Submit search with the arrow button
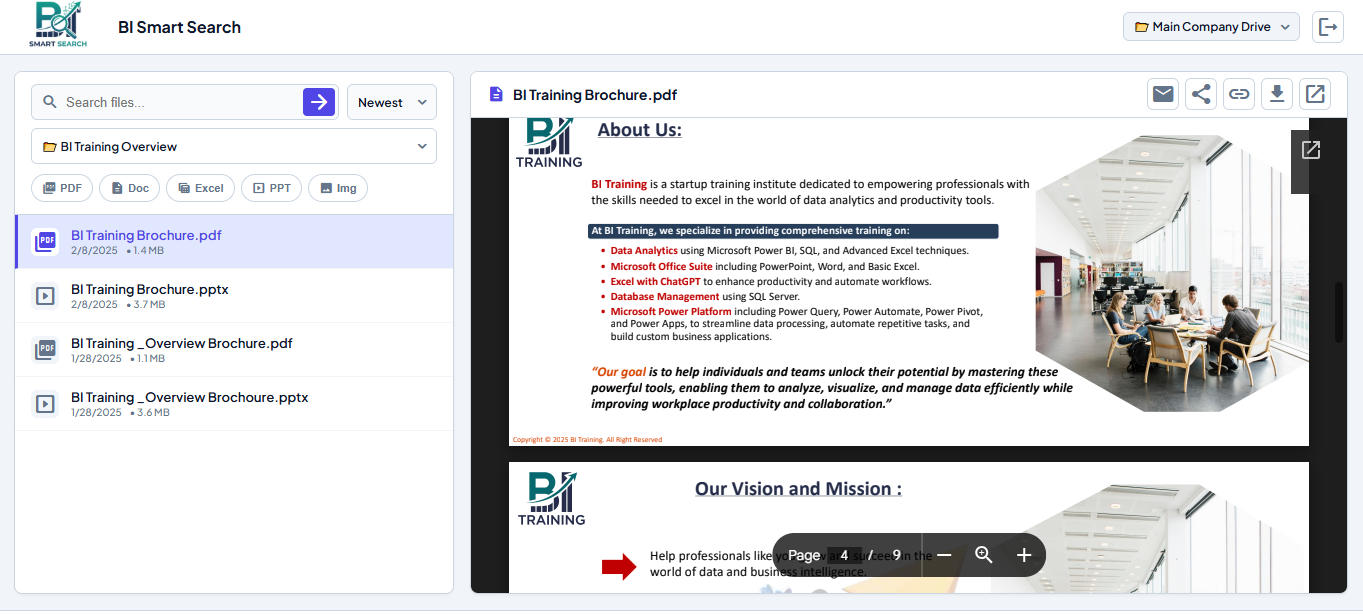This screenshot has width=1363, height=615. coord(319,102)
